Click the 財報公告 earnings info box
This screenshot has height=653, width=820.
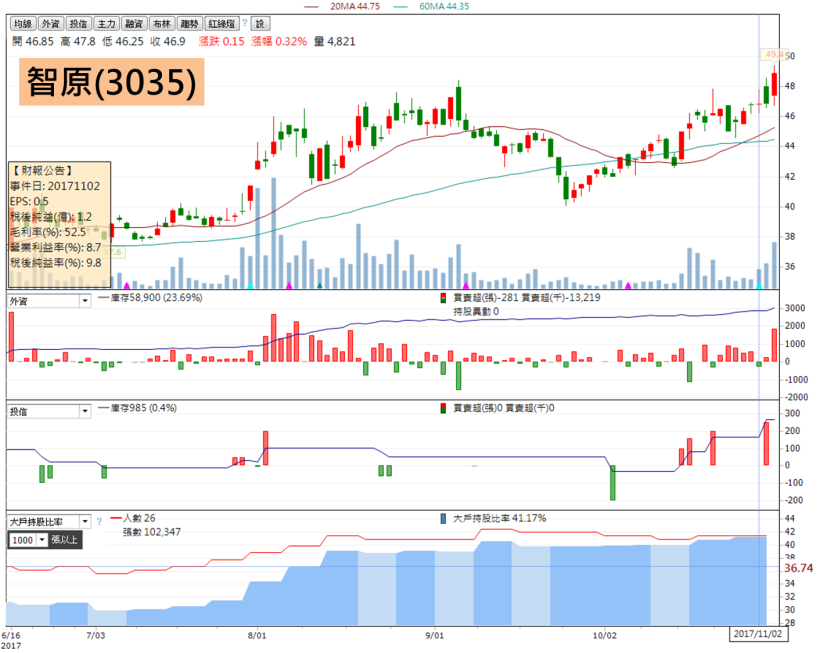(59, 225)
